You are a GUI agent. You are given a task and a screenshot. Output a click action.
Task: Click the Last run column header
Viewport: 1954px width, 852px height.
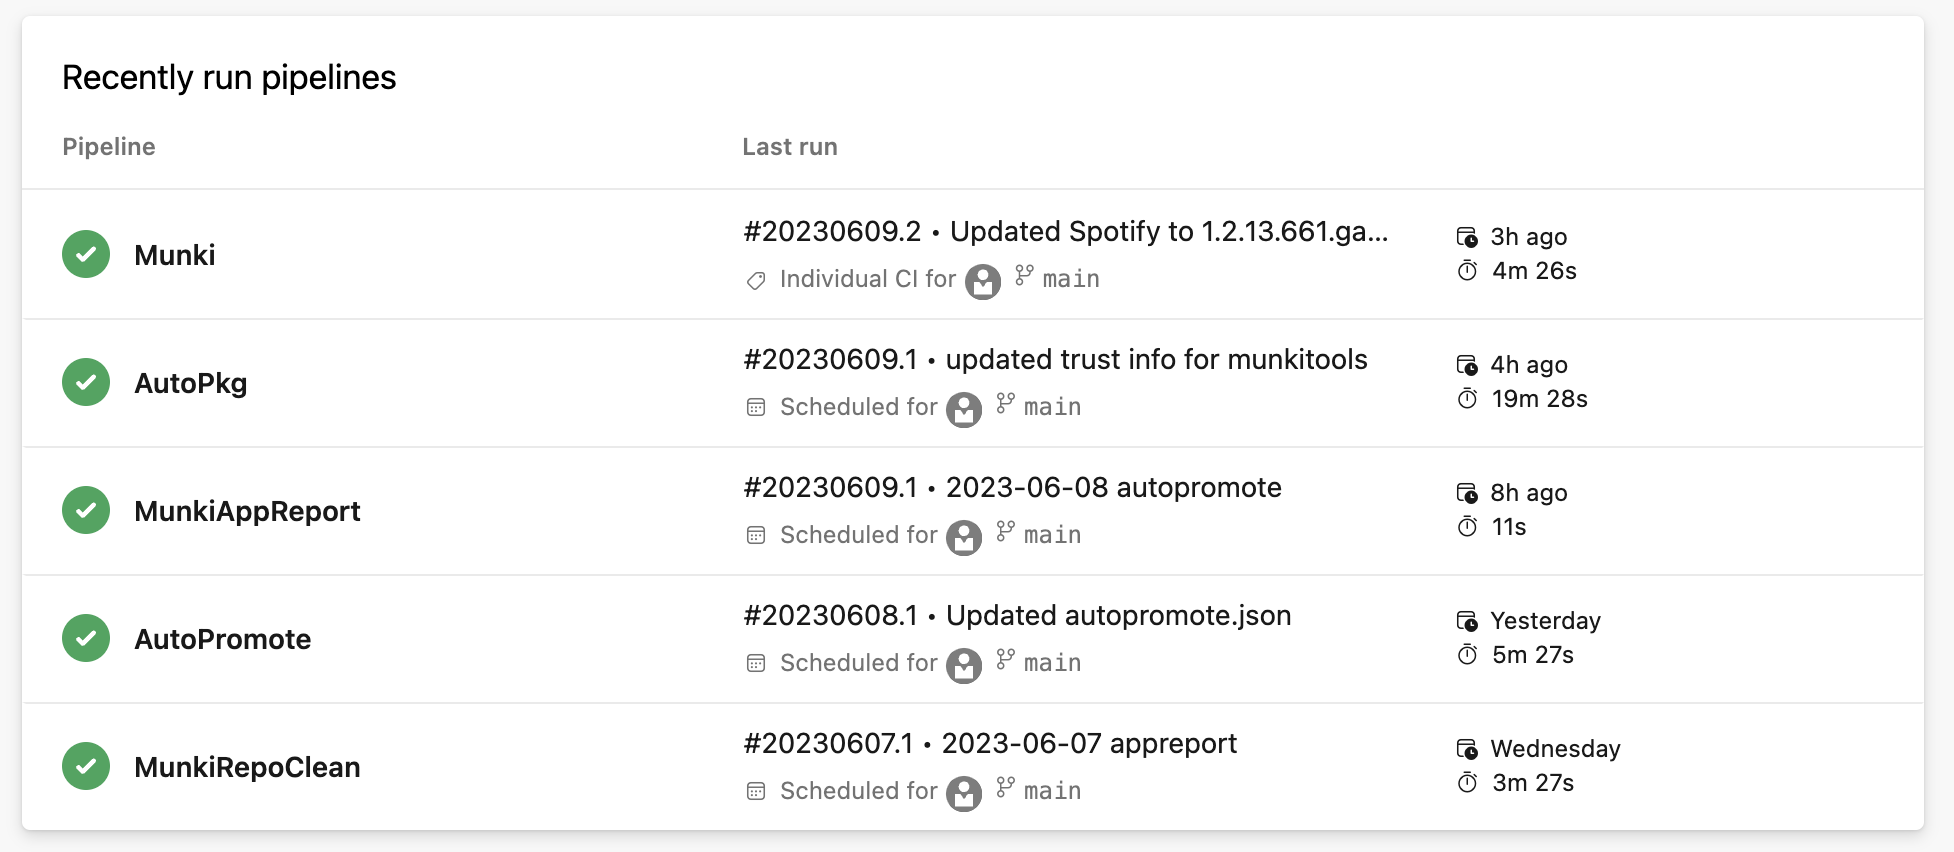coord(789,147)
